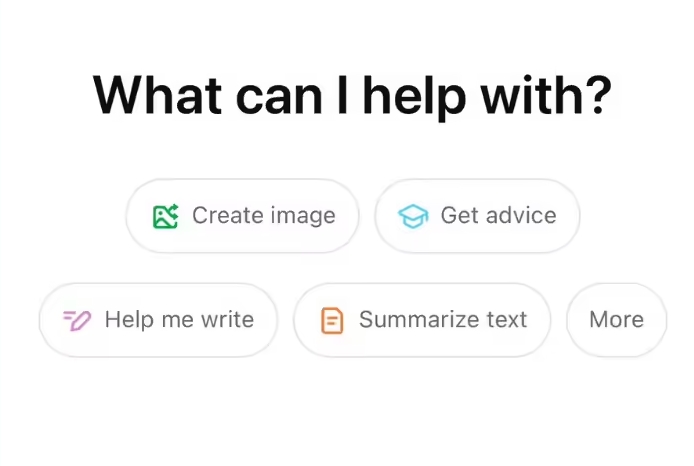The height and width of the screenshot is (466, 694).
Task: Click the 'Create image' text label
Action: coord(264,216)
